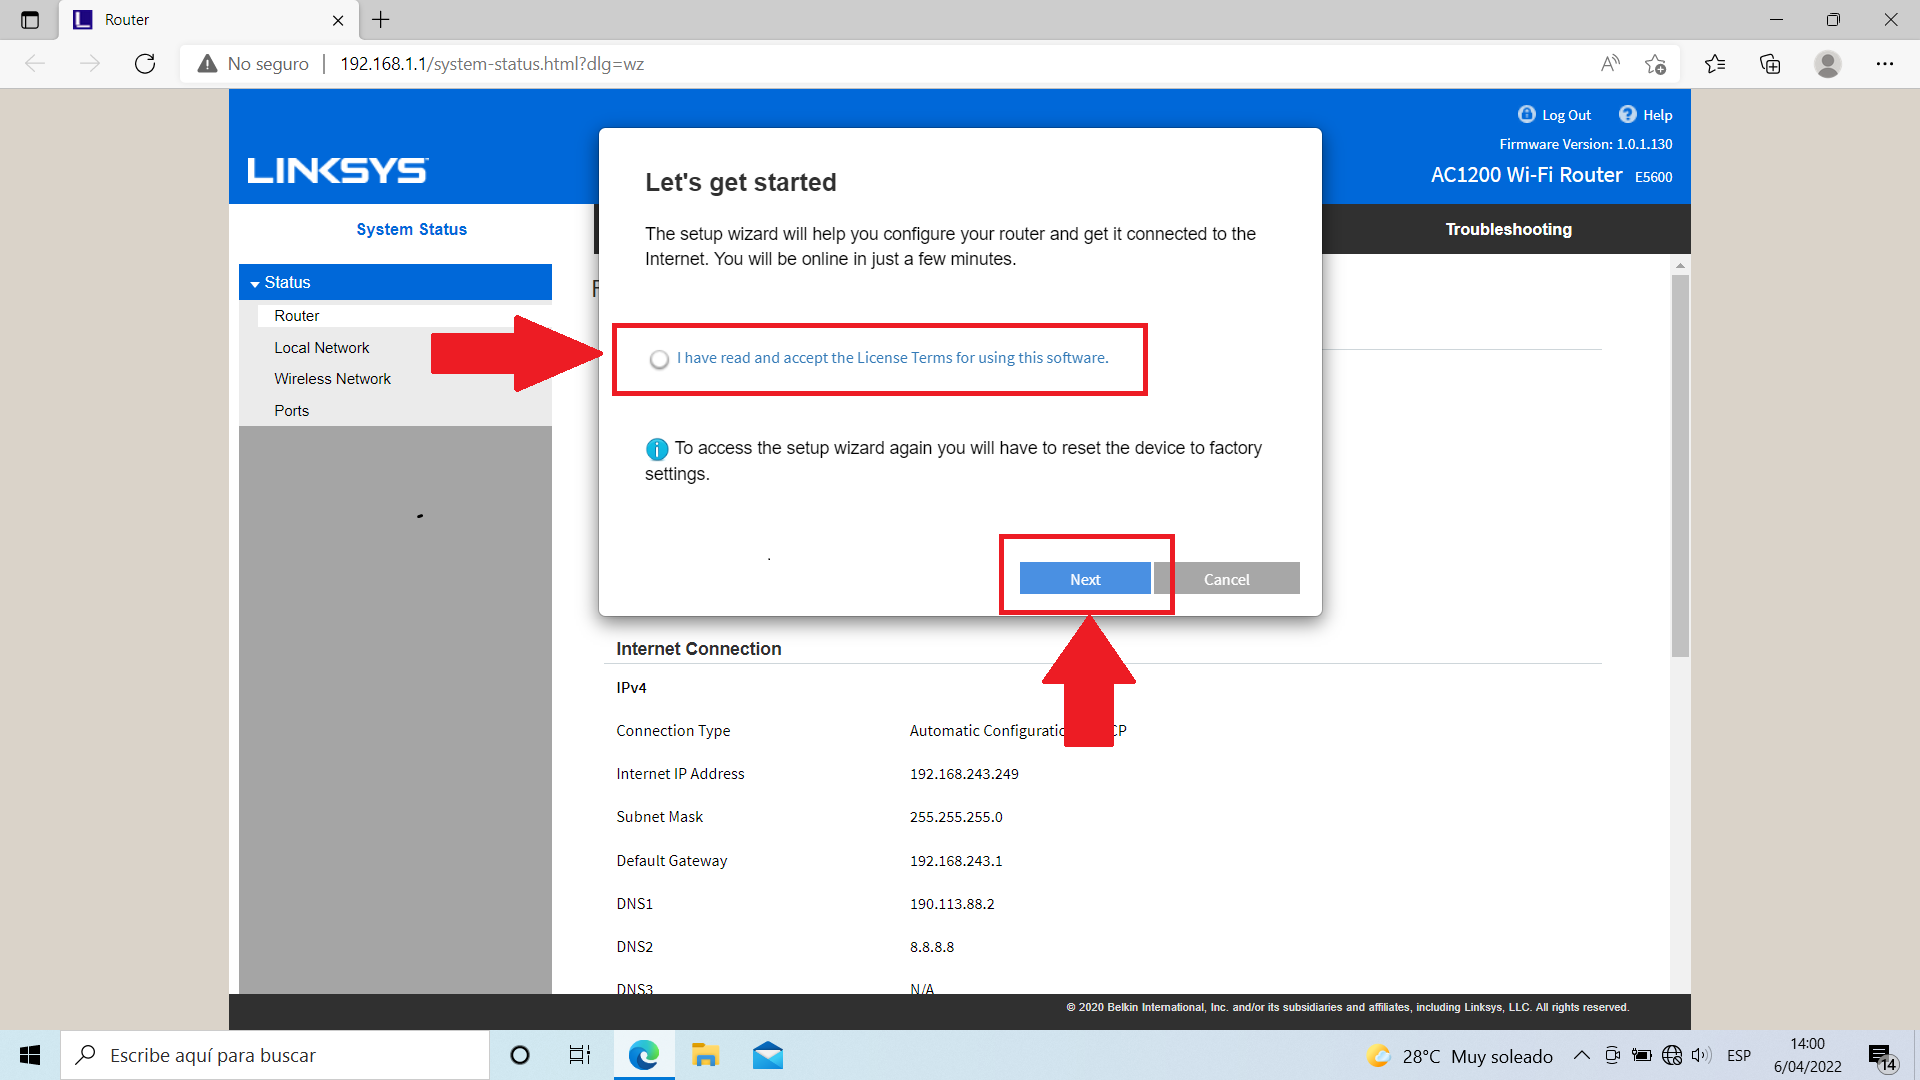Image resolution: width=1920 pixels, height=1080 pixels.
Task: Collapse the Status section arrow
Action: click(255, 283)
